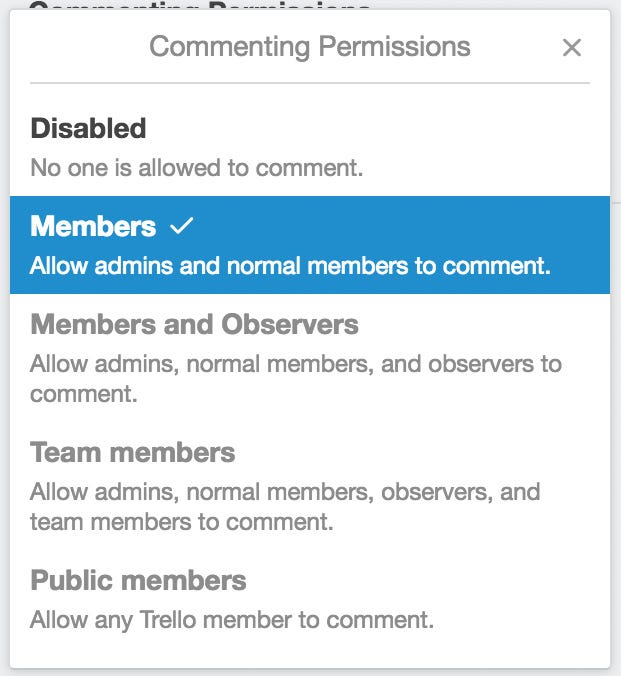Click the partially hidden heading behind the popup
The width and height of the screenshot is (621, 676).
(x=200, y=6)
